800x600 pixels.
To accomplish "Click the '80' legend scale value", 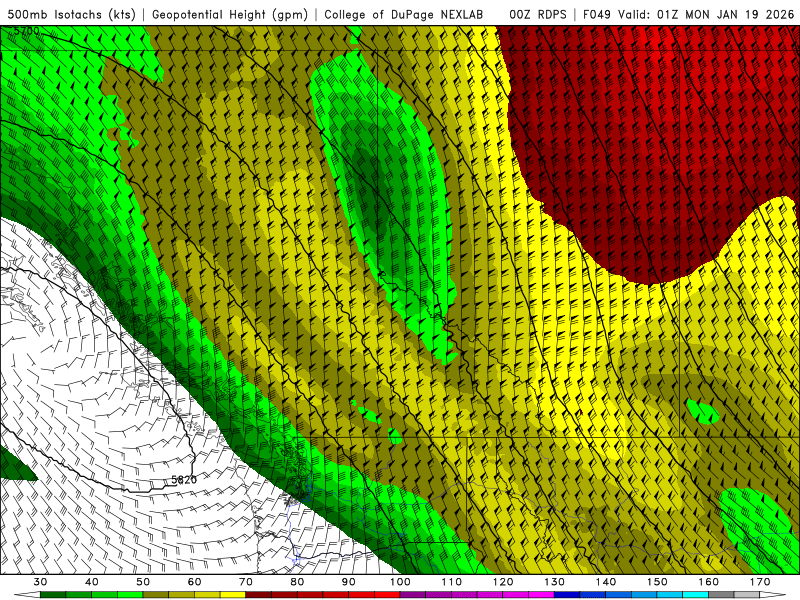I will click(297, 582).
